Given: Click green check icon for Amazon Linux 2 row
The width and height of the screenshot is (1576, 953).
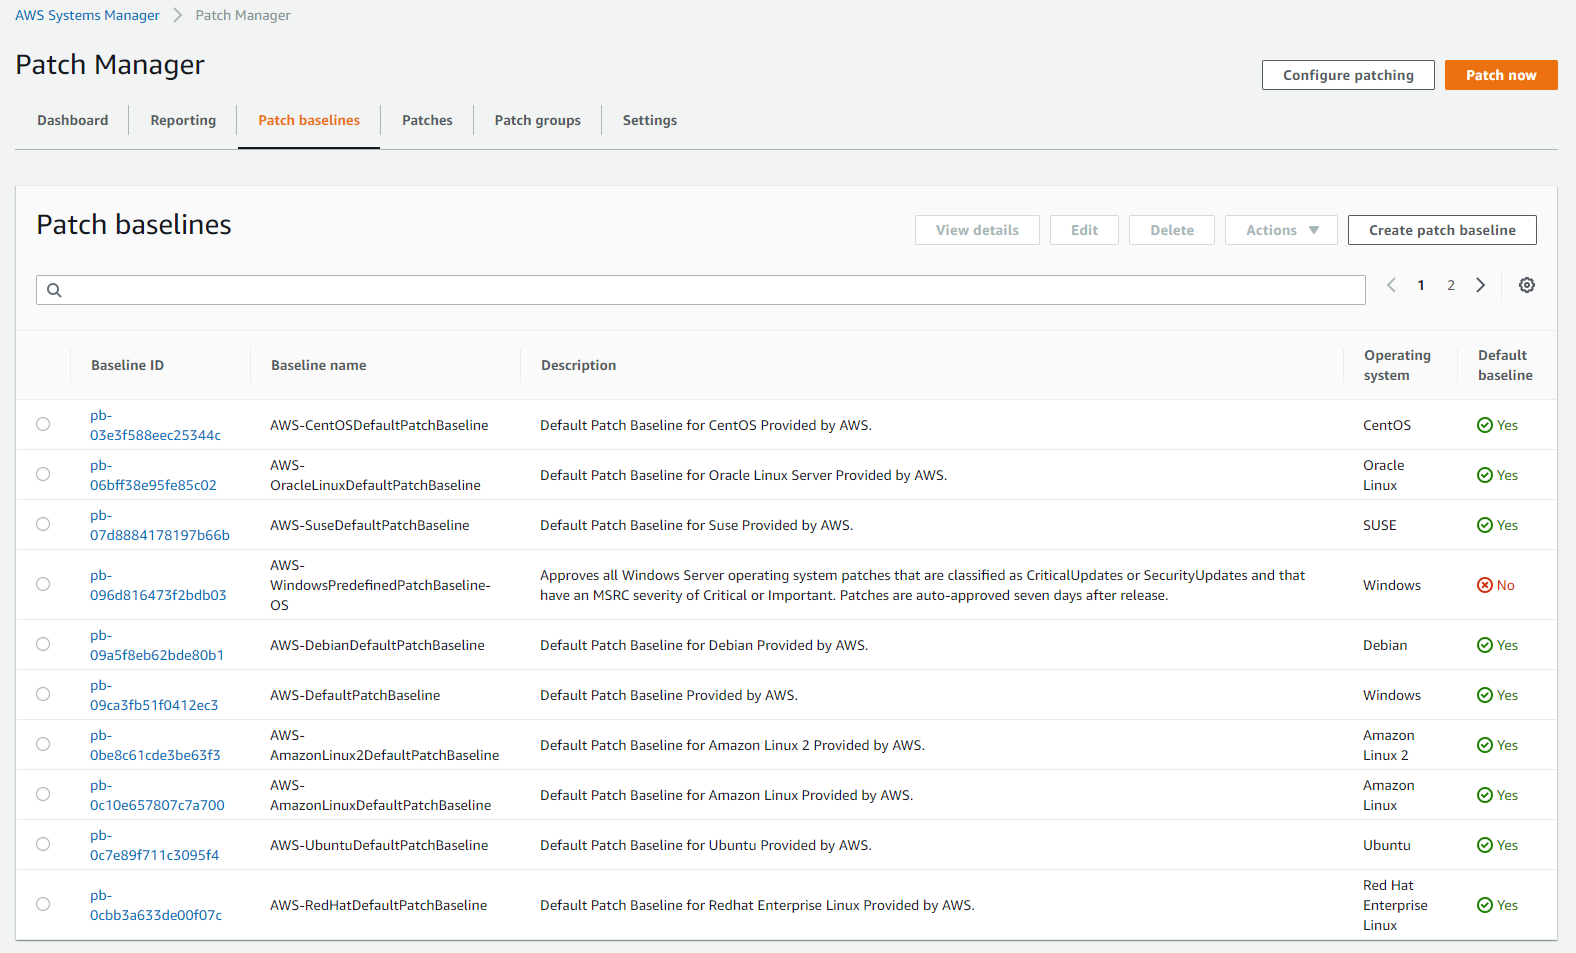Looking at the screenshot, I should (1485, 745).
